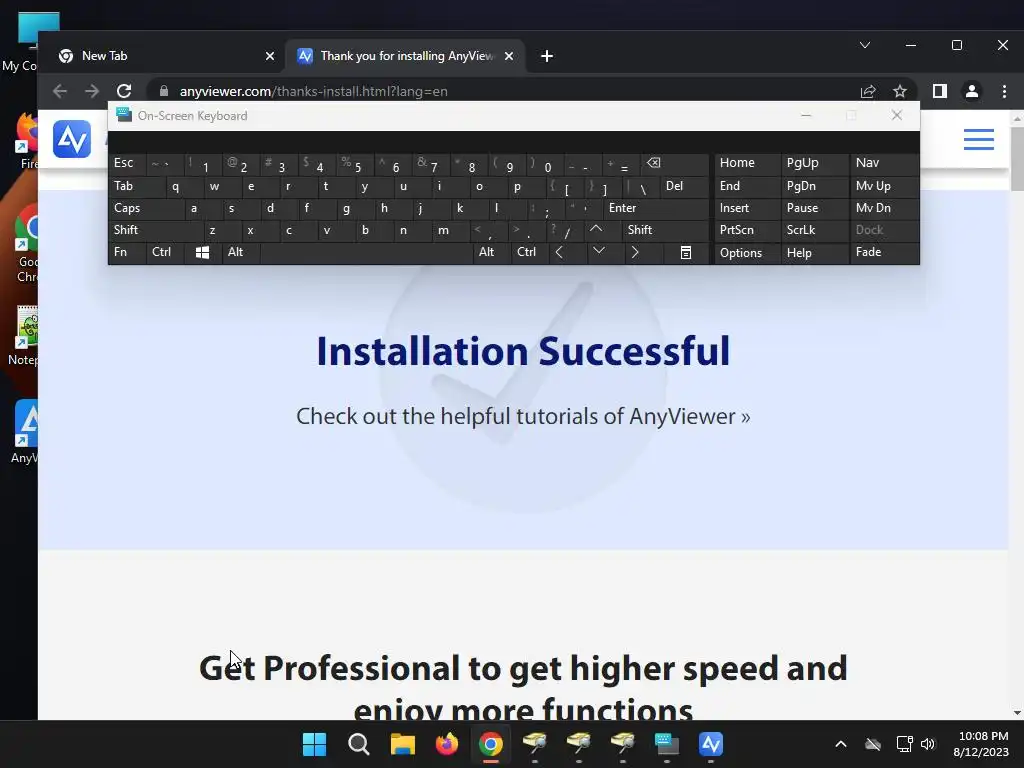Toggle the Fn key on On-Screen Keyboard
This screenshot has height=768, width=1024.
127,252
